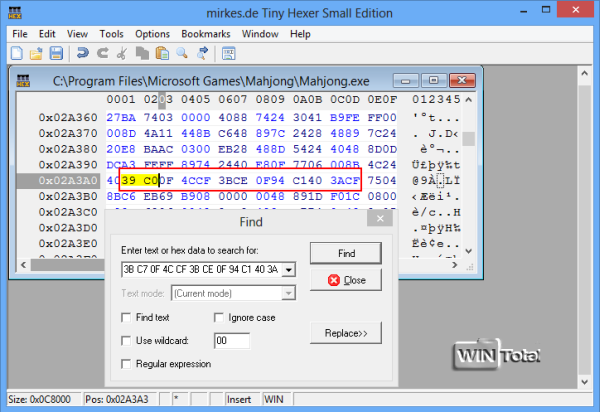Click the wildcard value field showing 00
This screenshot has width=600, height=412.
click(x=232, y=340)
